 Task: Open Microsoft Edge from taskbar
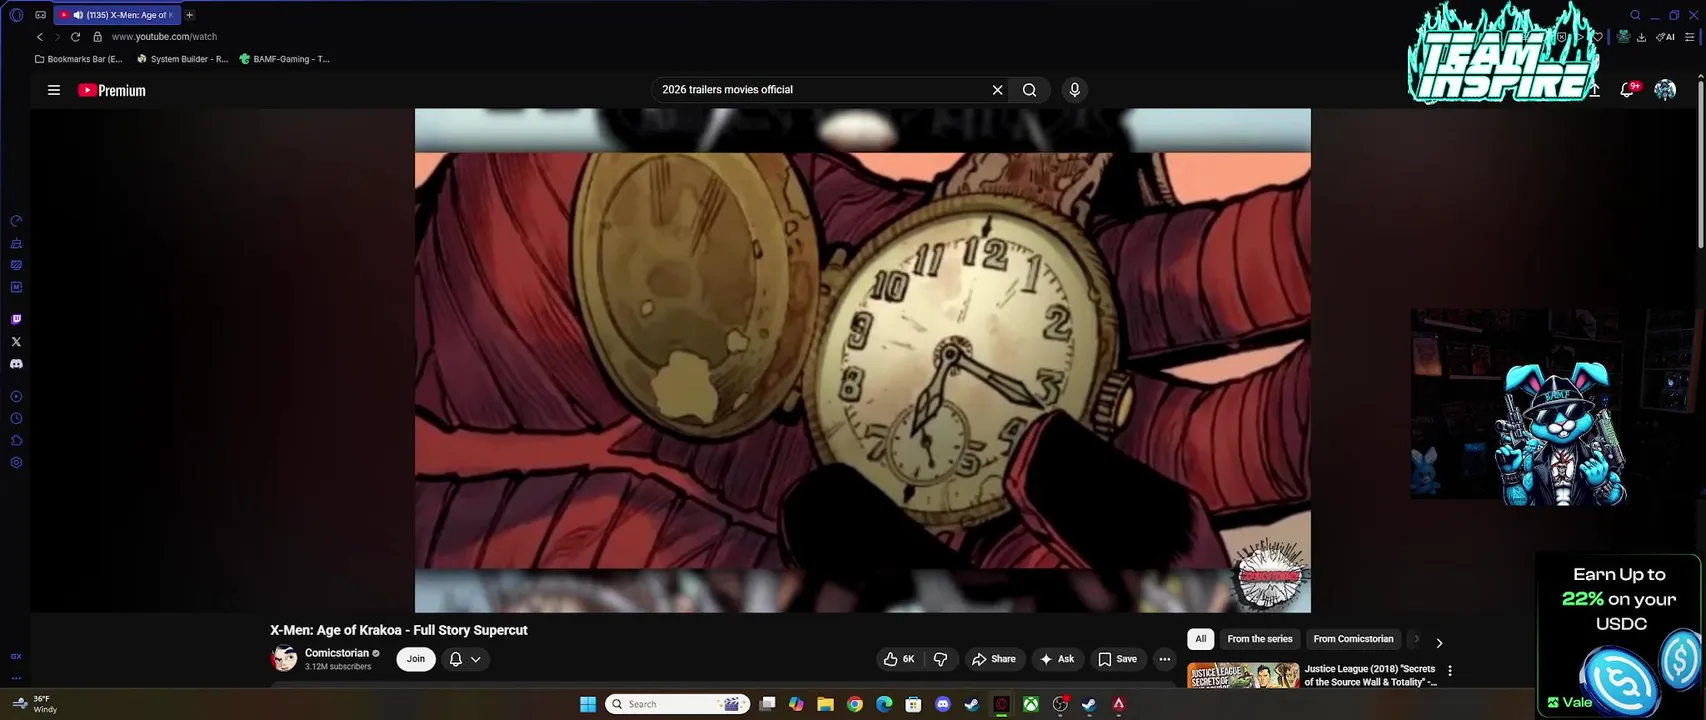[x=884, y=704]
